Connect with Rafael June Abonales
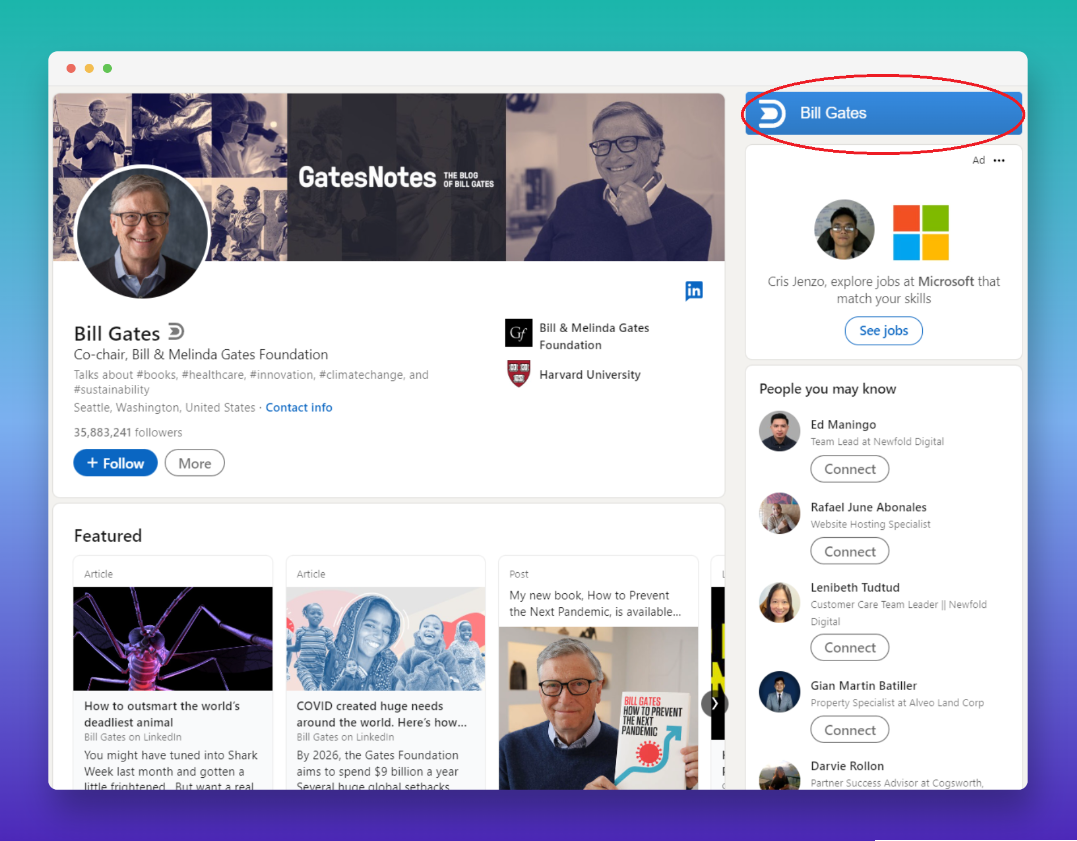 point(850,552)
